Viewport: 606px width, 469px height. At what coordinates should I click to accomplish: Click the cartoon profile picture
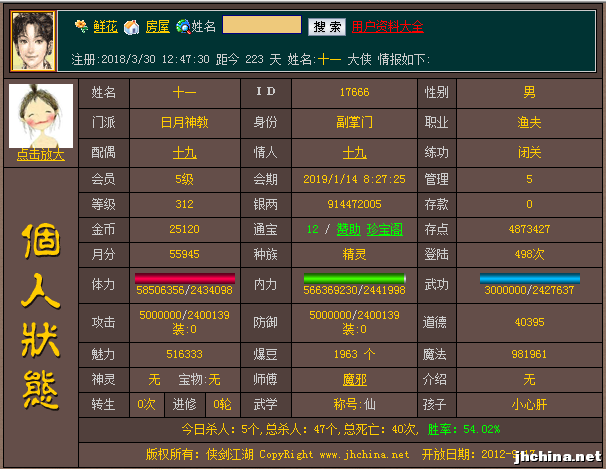pyautogui.click(x=41, y=116)
